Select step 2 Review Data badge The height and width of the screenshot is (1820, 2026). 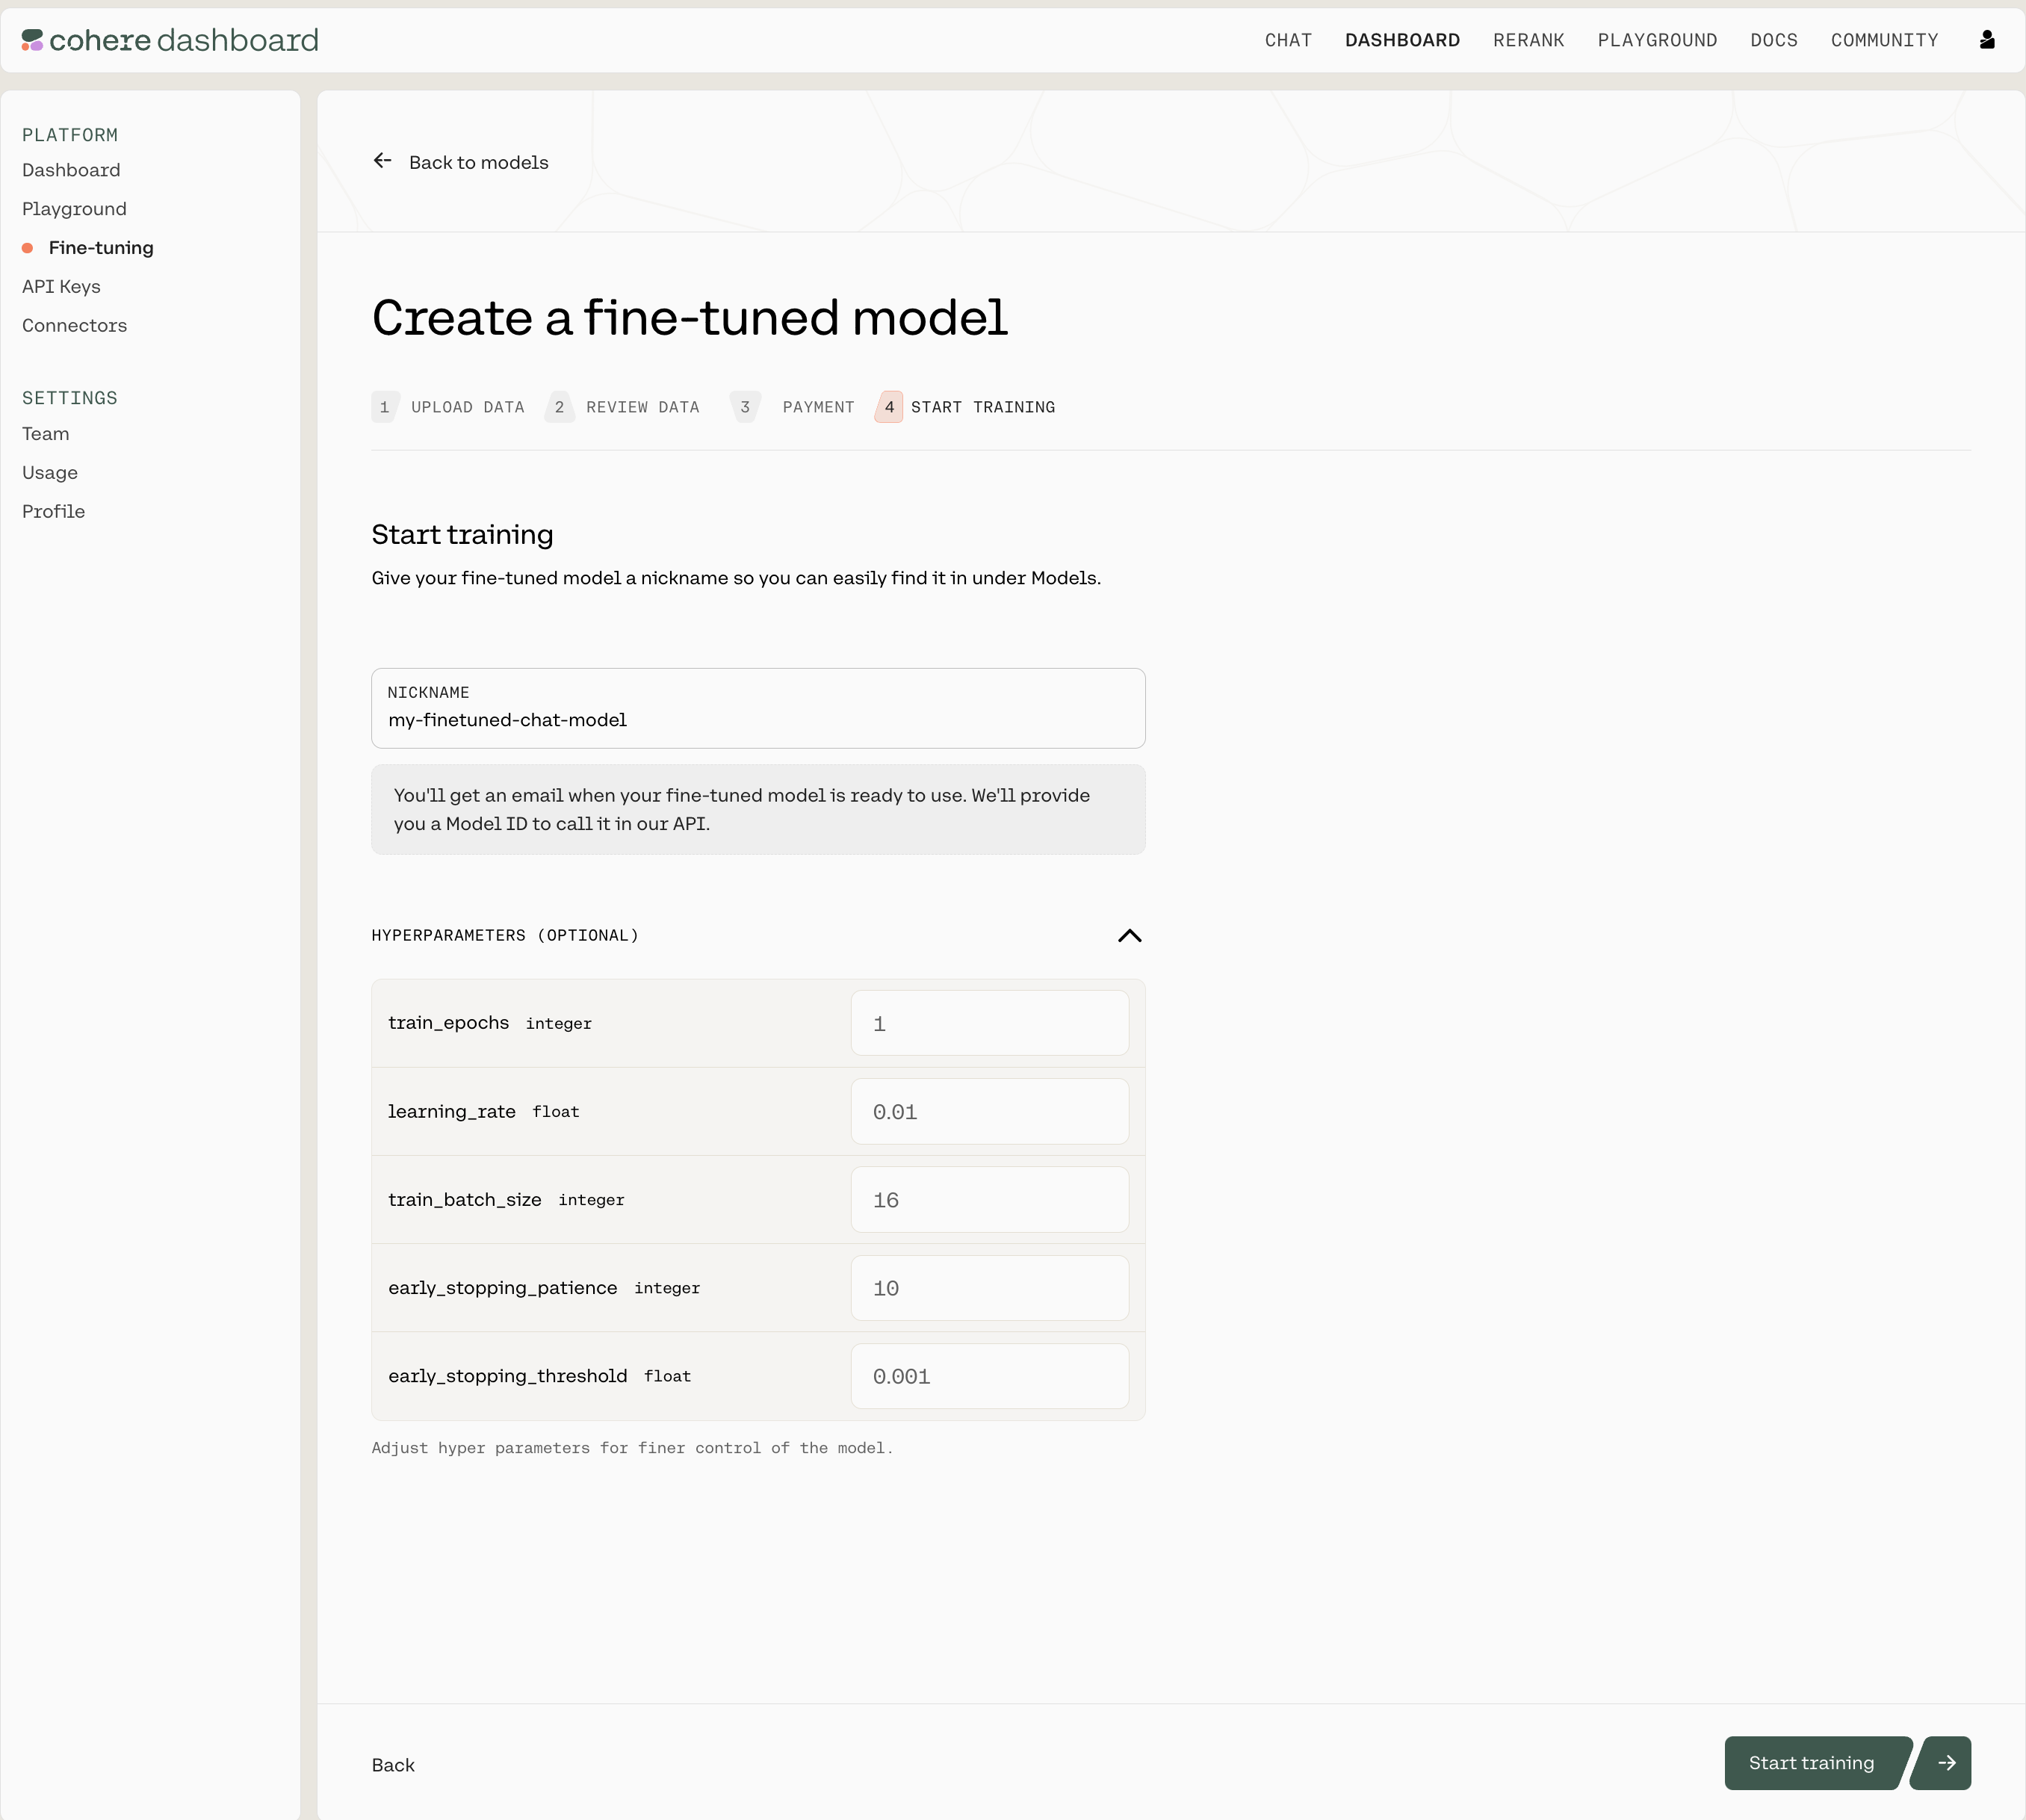(559, 407)
